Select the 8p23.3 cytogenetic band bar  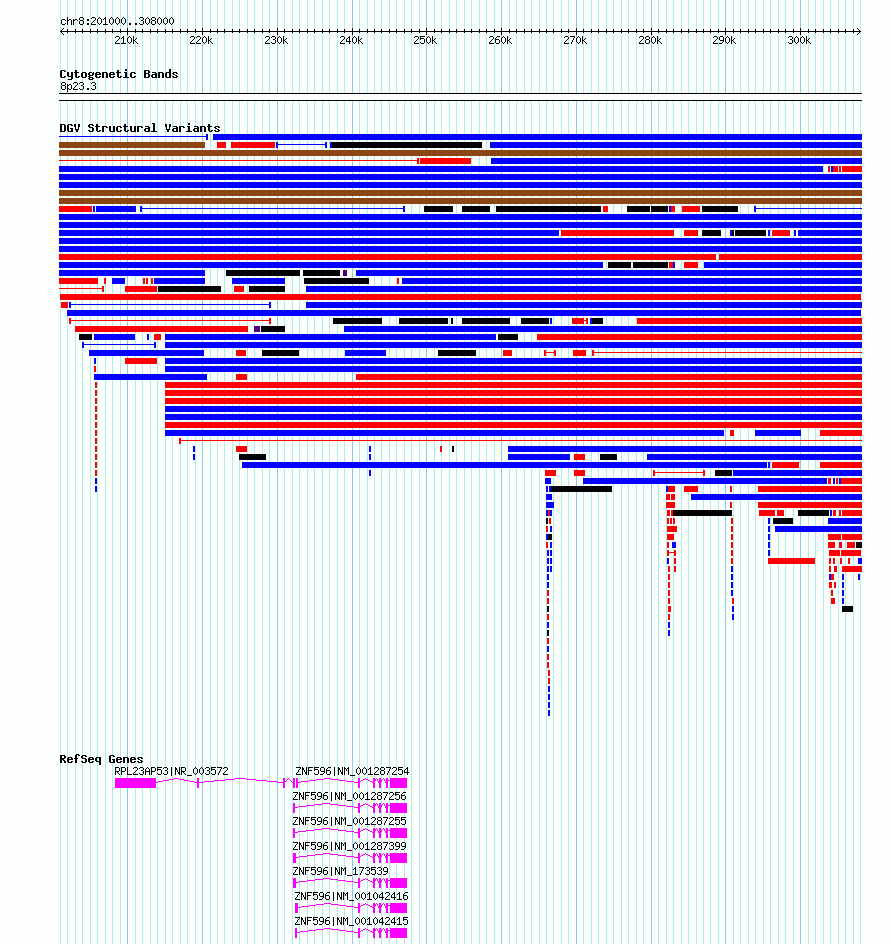tap(460, 97)
